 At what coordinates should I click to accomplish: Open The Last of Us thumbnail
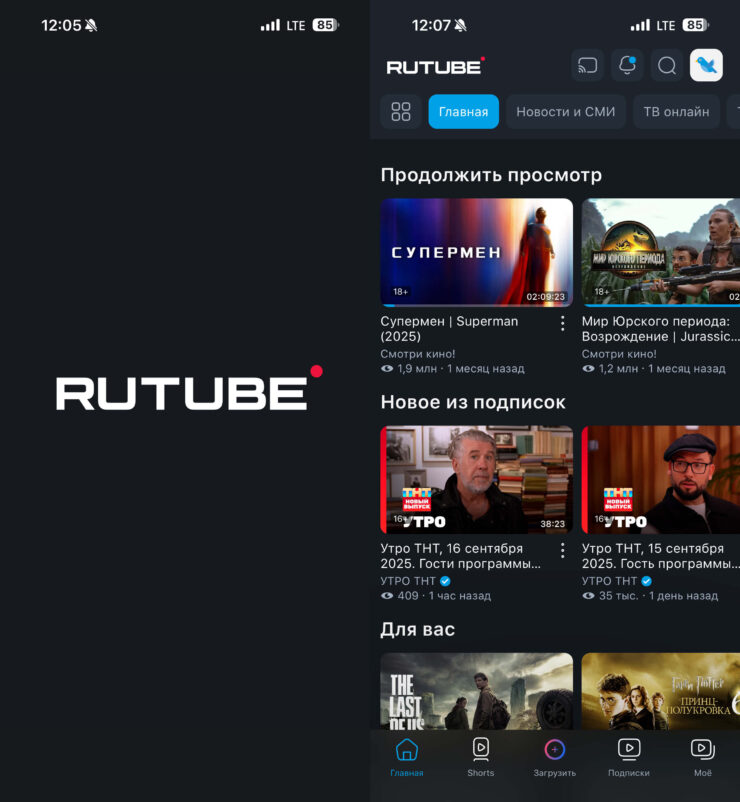tap(477, 691)
